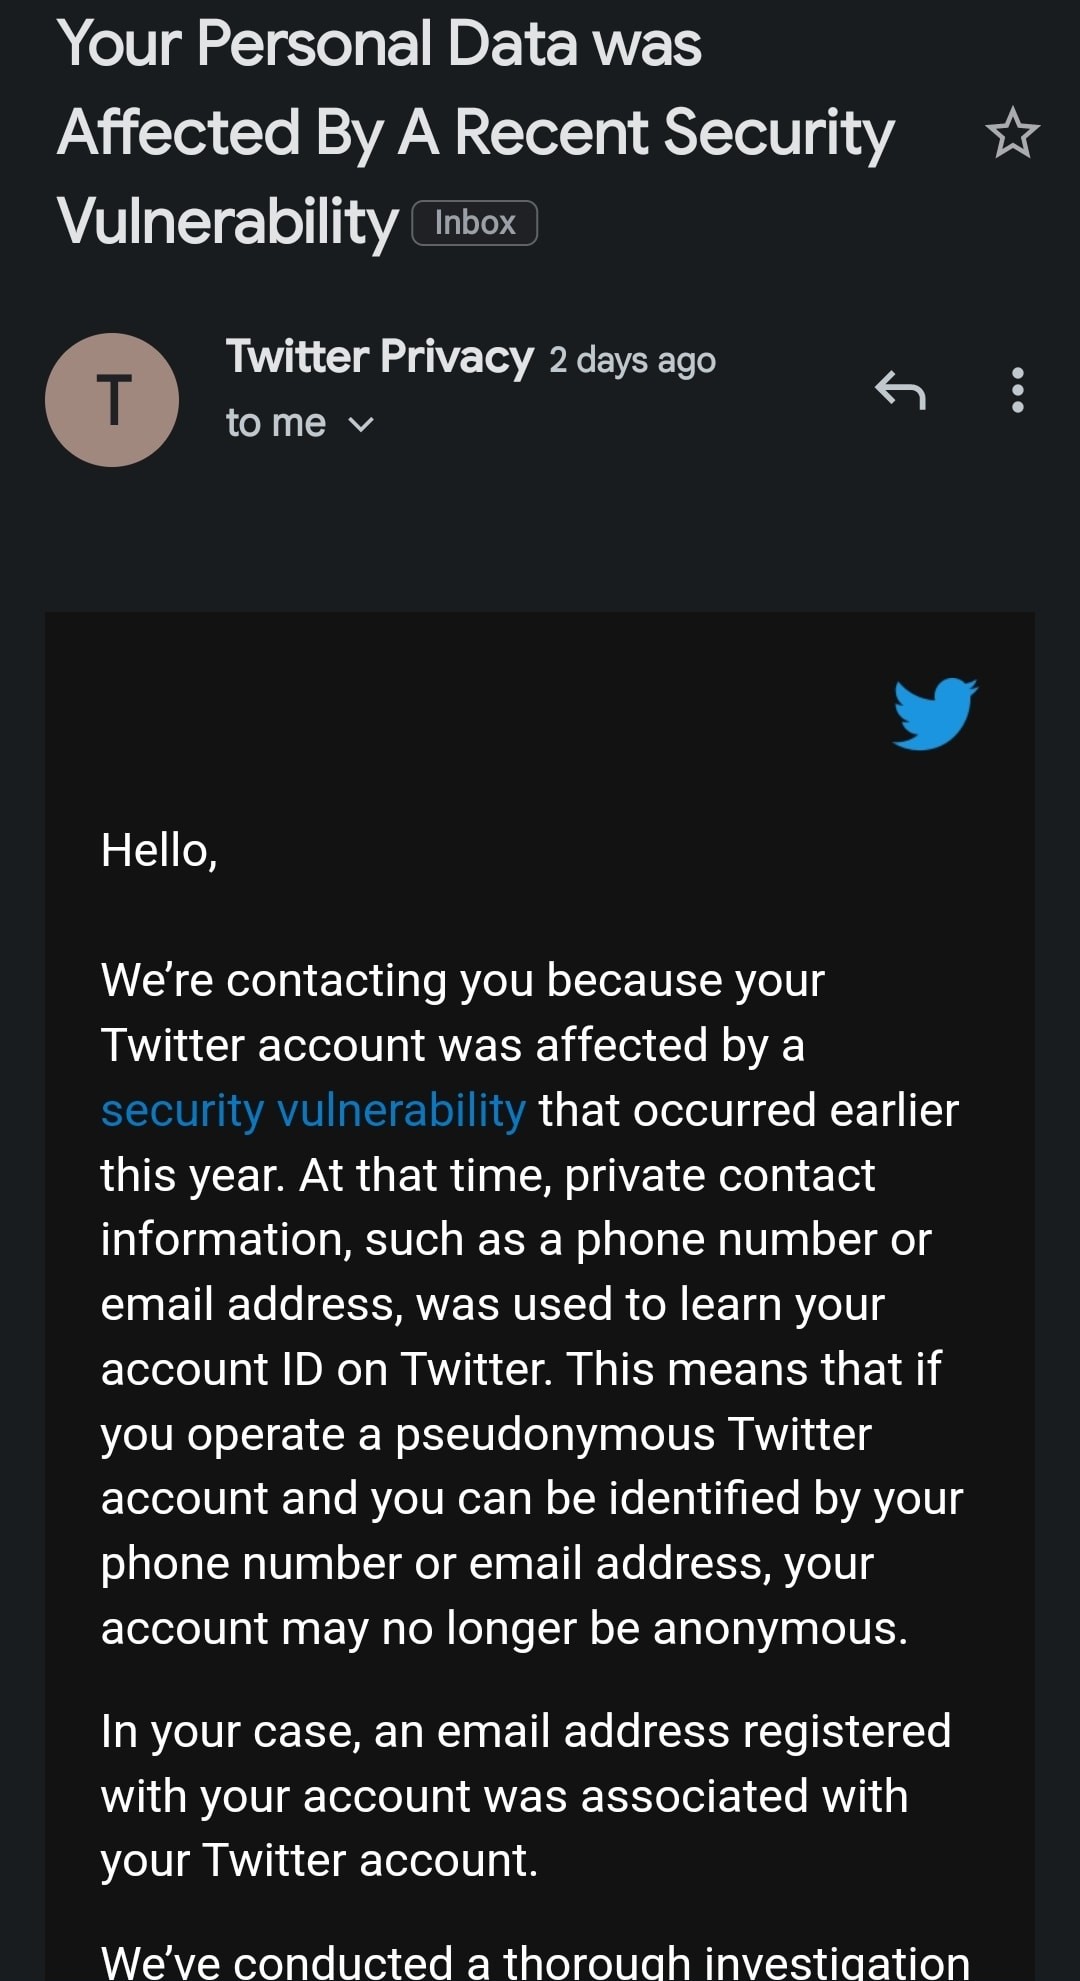The width and height of the screenshot is (1080, 1981).
Task: Tap the blue Twitter bird logo
Action: pyautogui.click(x=935, y=713)
